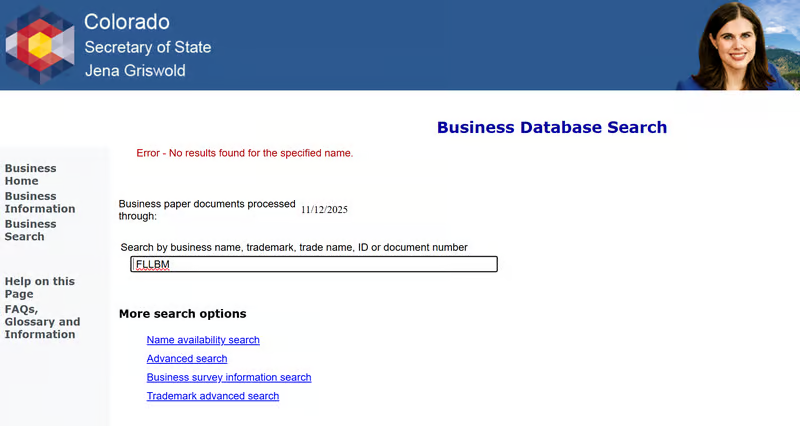
Task: Open Business survey information search
Action: coord(229,378)
